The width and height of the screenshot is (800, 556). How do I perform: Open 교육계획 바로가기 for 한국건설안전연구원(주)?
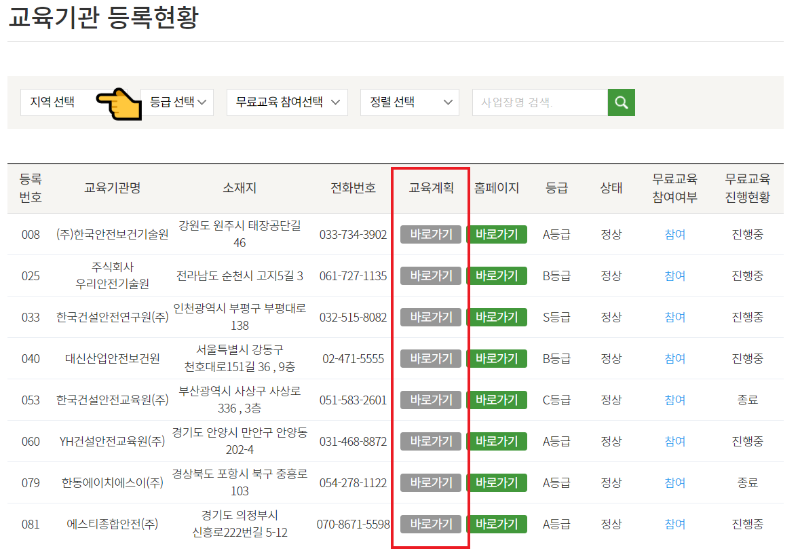point(431,317)
